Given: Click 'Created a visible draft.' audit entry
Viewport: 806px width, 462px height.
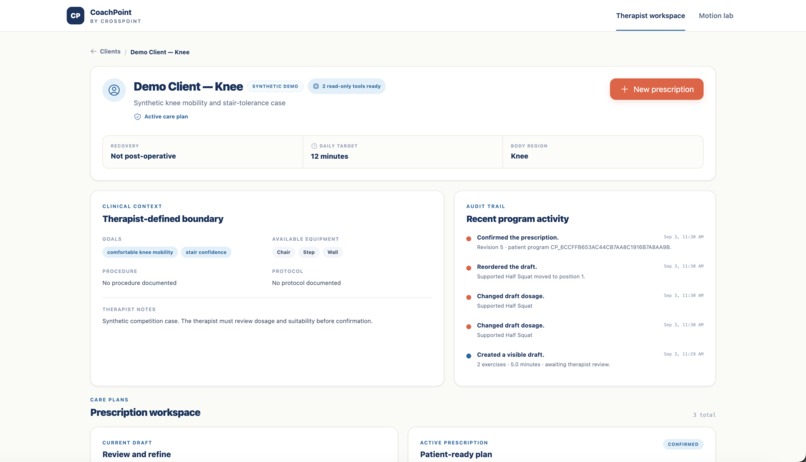Looking at the screenshot, I should coord(510,355).
